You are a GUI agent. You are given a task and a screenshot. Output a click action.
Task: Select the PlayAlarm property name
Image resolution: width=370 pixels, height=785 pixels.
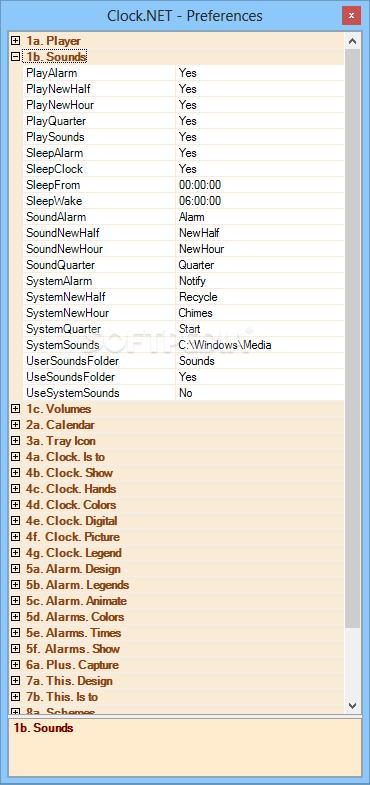coord(52,73)
